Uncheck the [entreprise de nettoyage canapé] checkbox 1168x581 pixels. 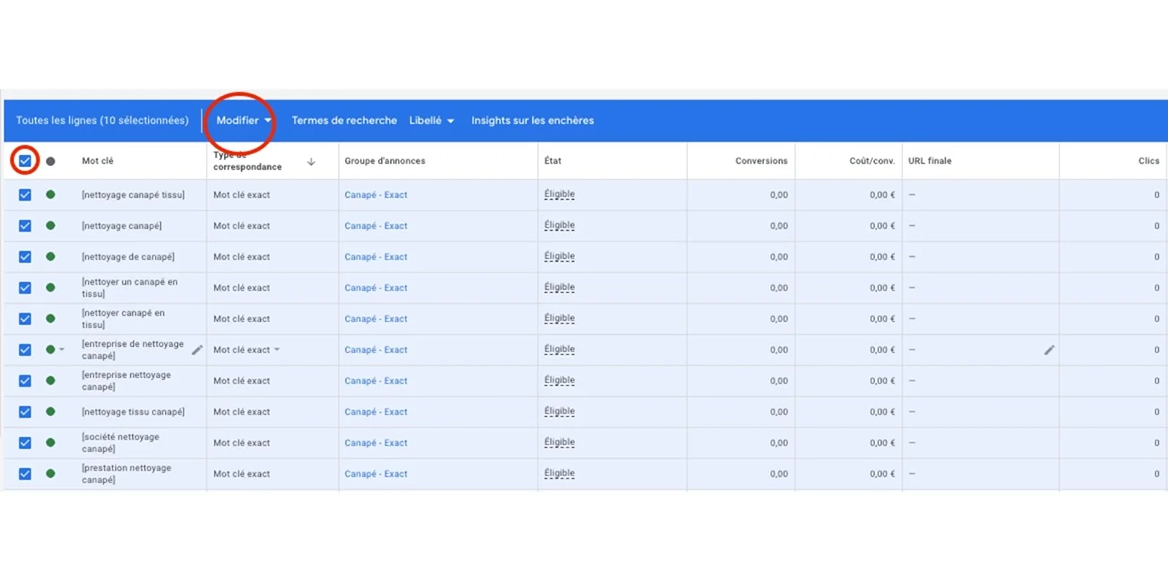(25, 349)
